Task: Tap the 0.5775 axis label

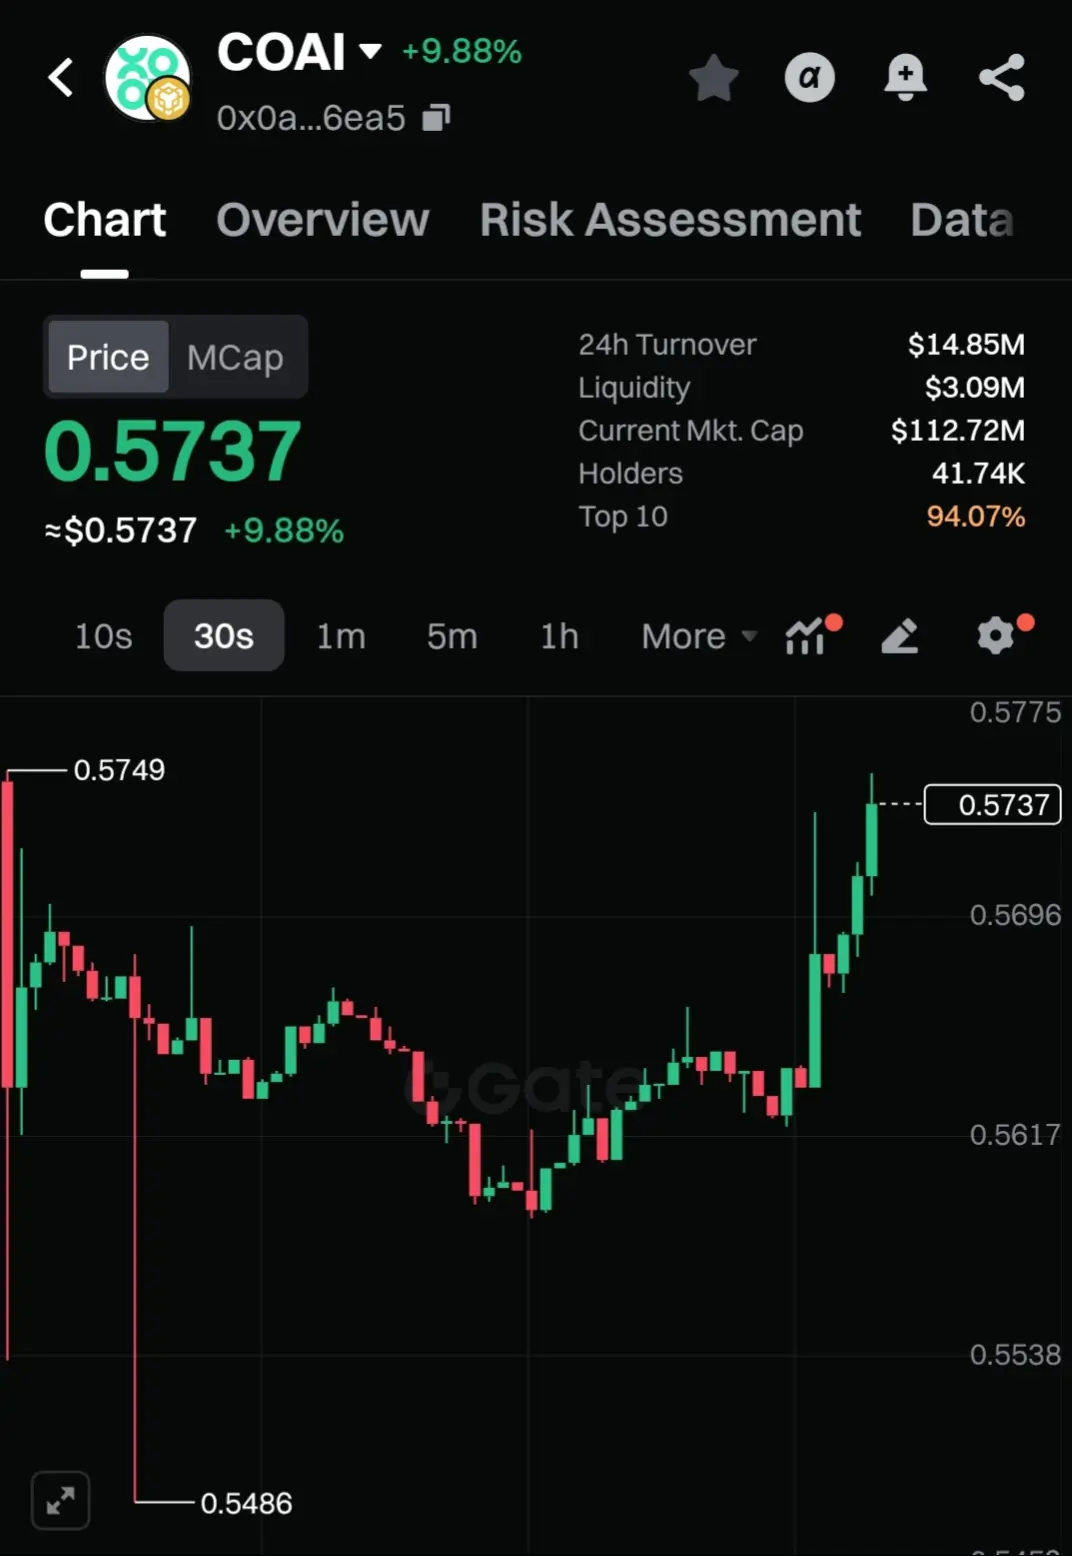Action: click(1015, 712)
